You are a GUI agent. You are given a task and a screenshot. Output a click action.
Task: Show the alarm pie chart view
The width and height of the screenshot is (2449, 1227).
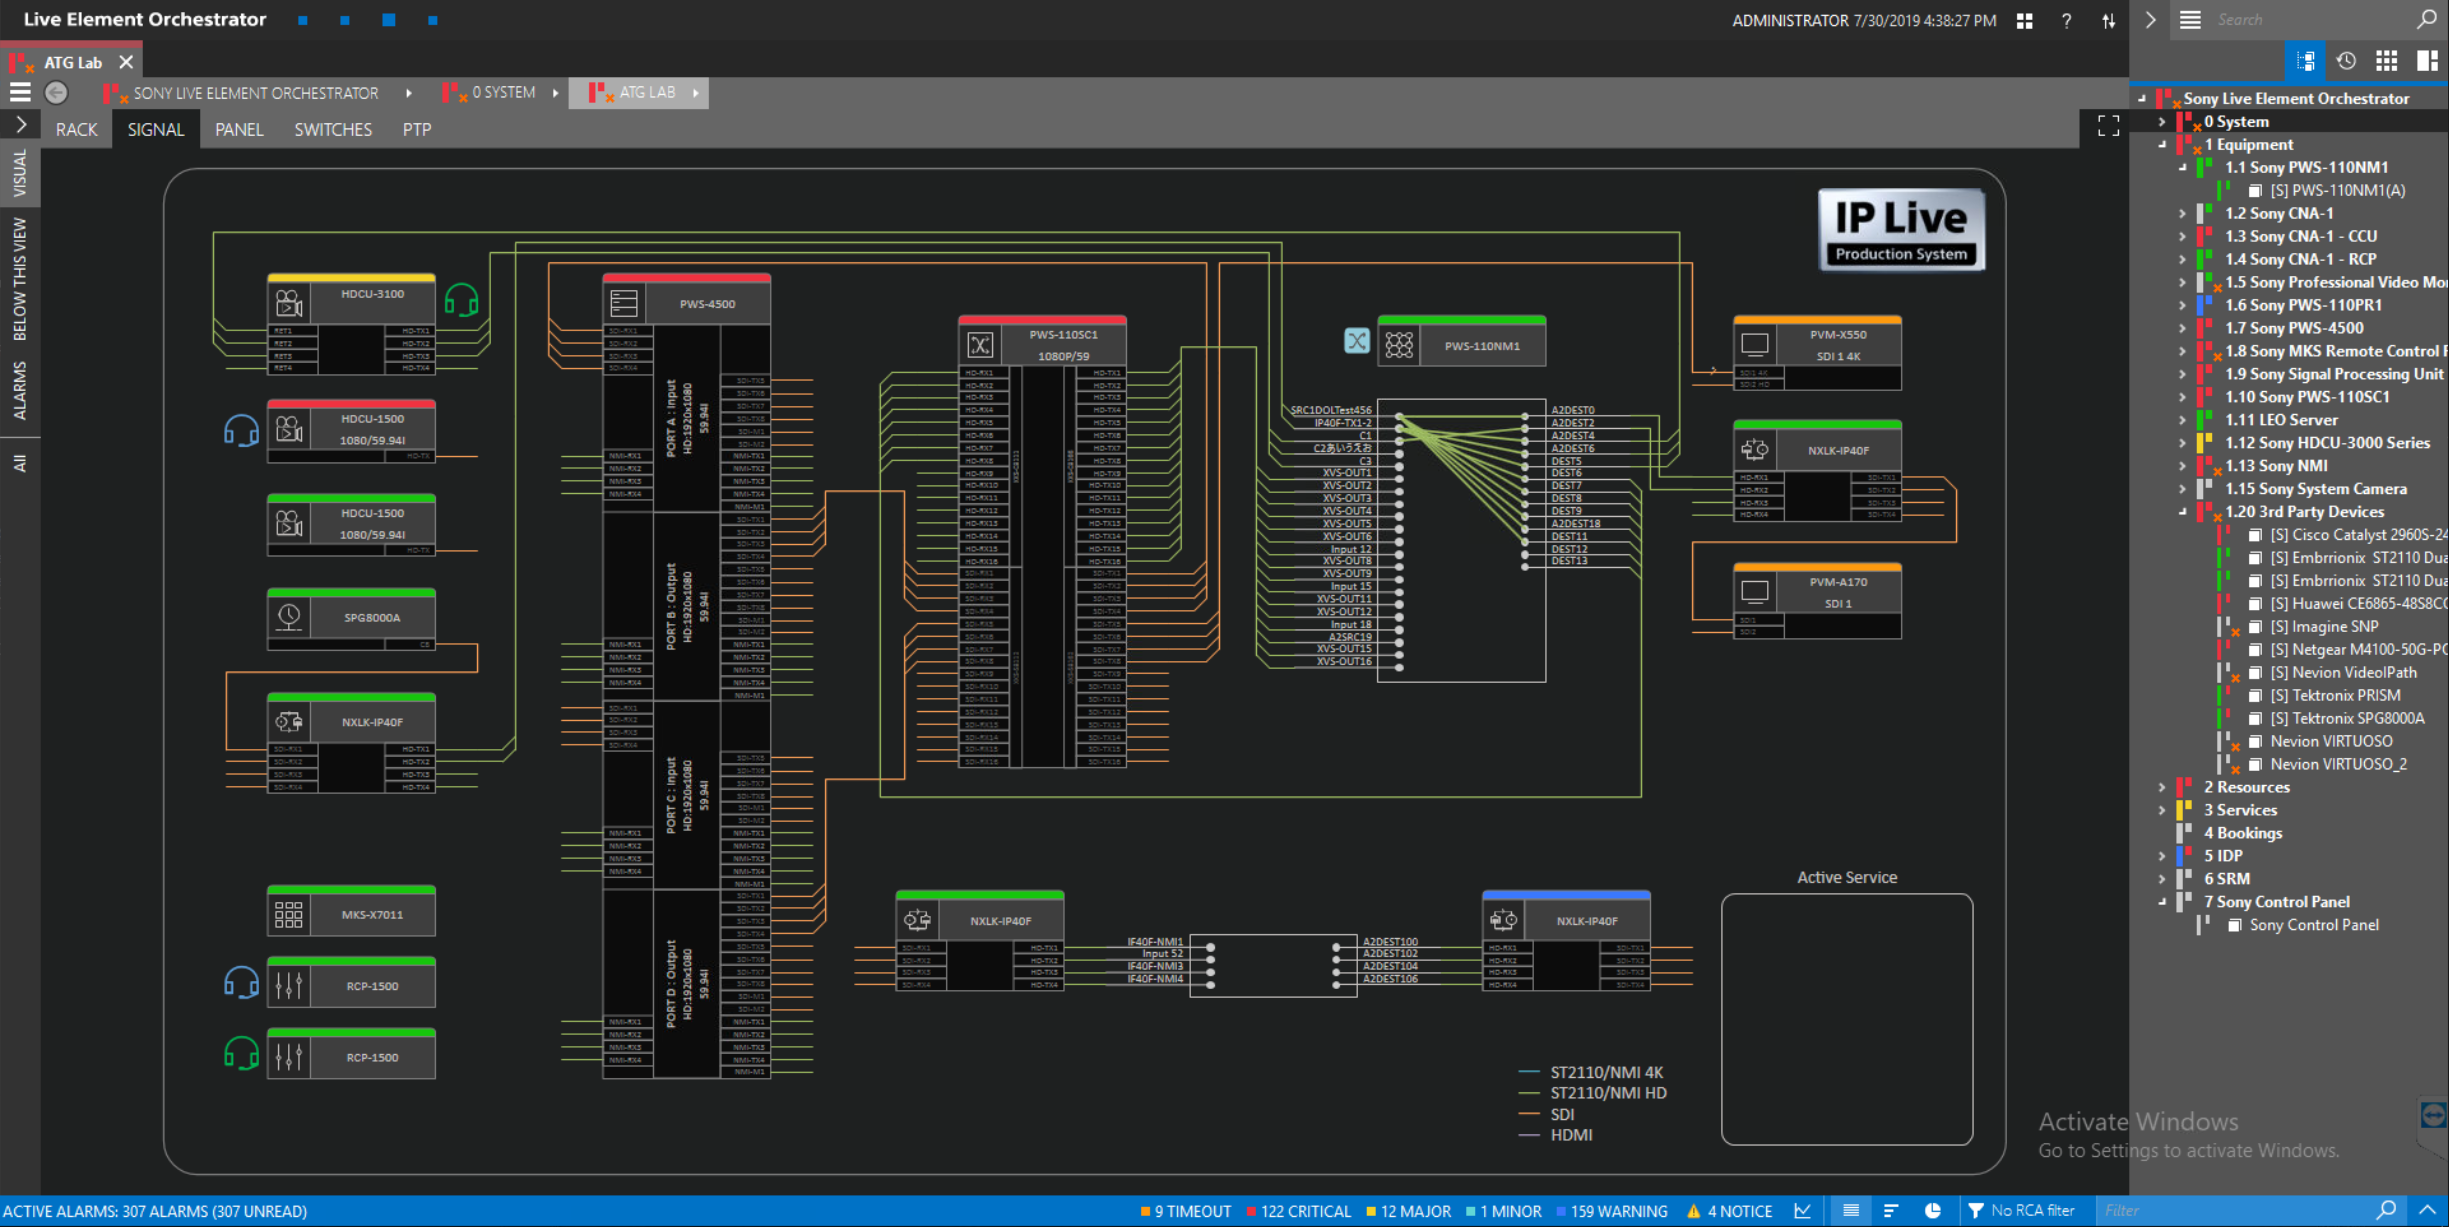[x=1933, y=1211]
